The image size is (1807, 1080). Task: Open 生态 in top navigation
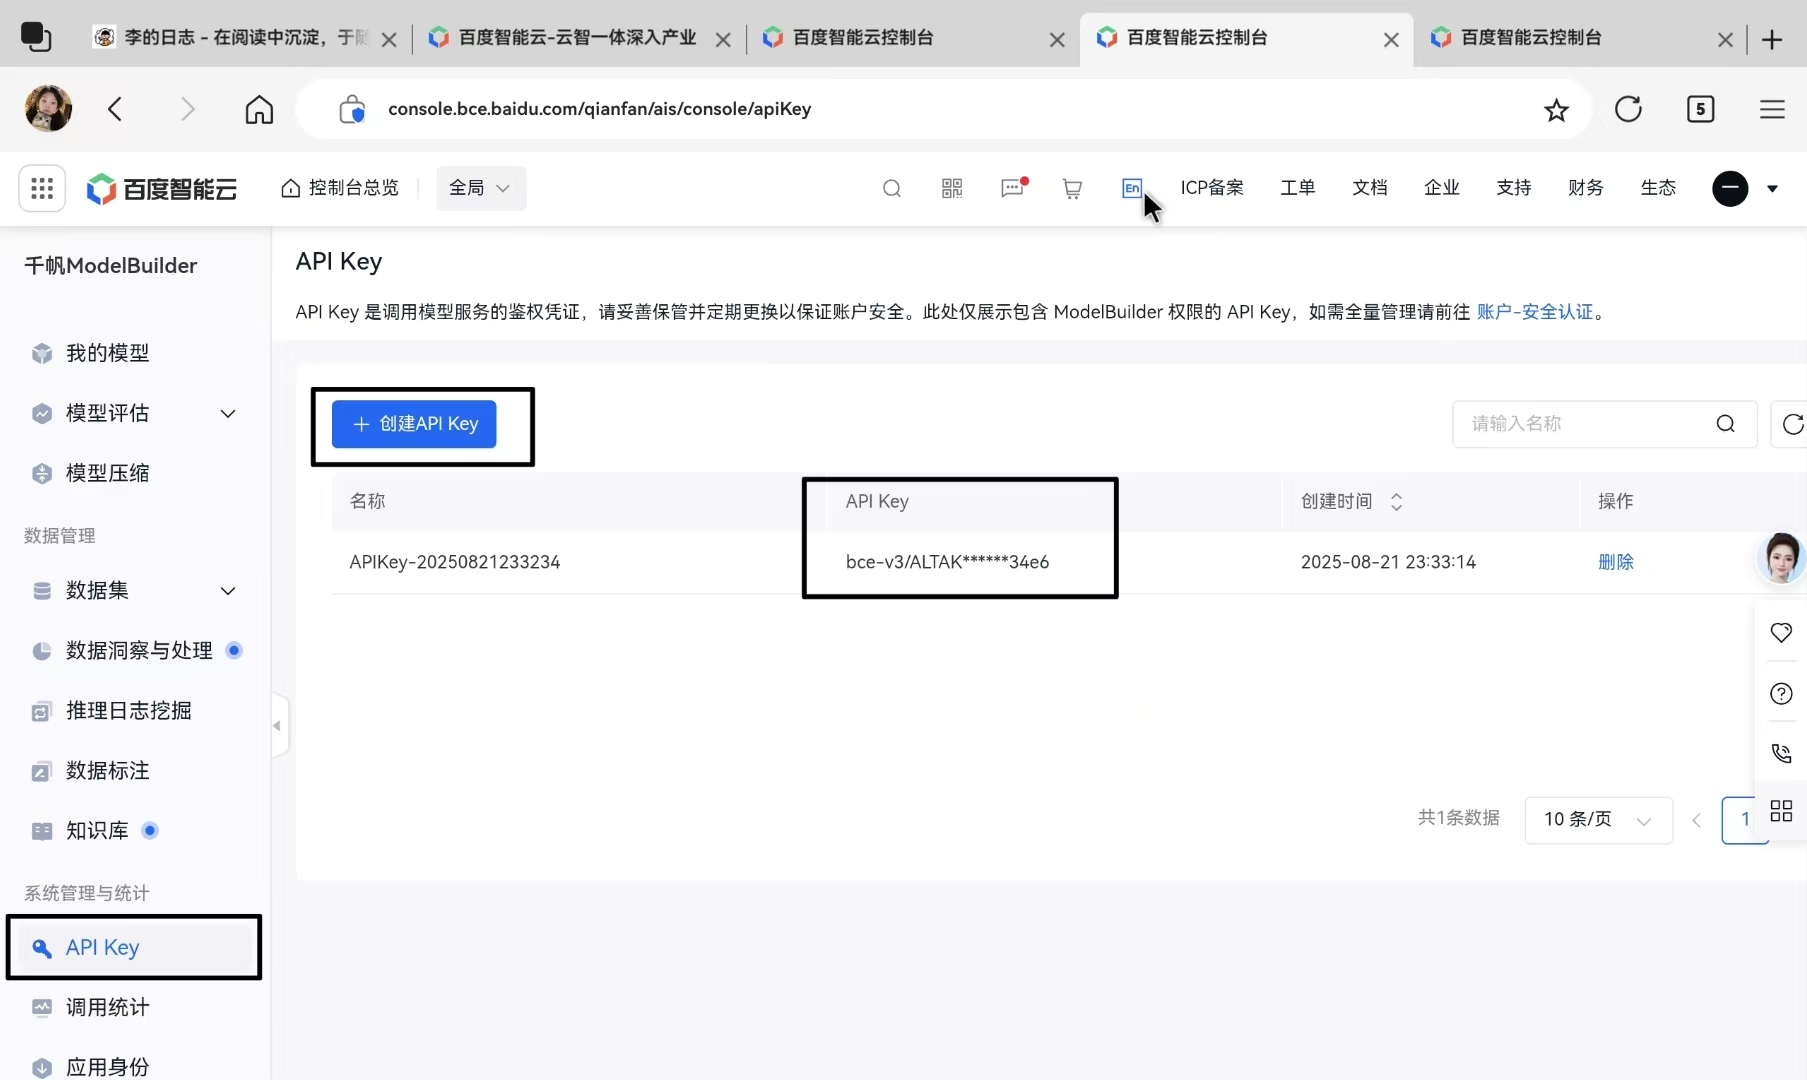(x=1658, y=188)
